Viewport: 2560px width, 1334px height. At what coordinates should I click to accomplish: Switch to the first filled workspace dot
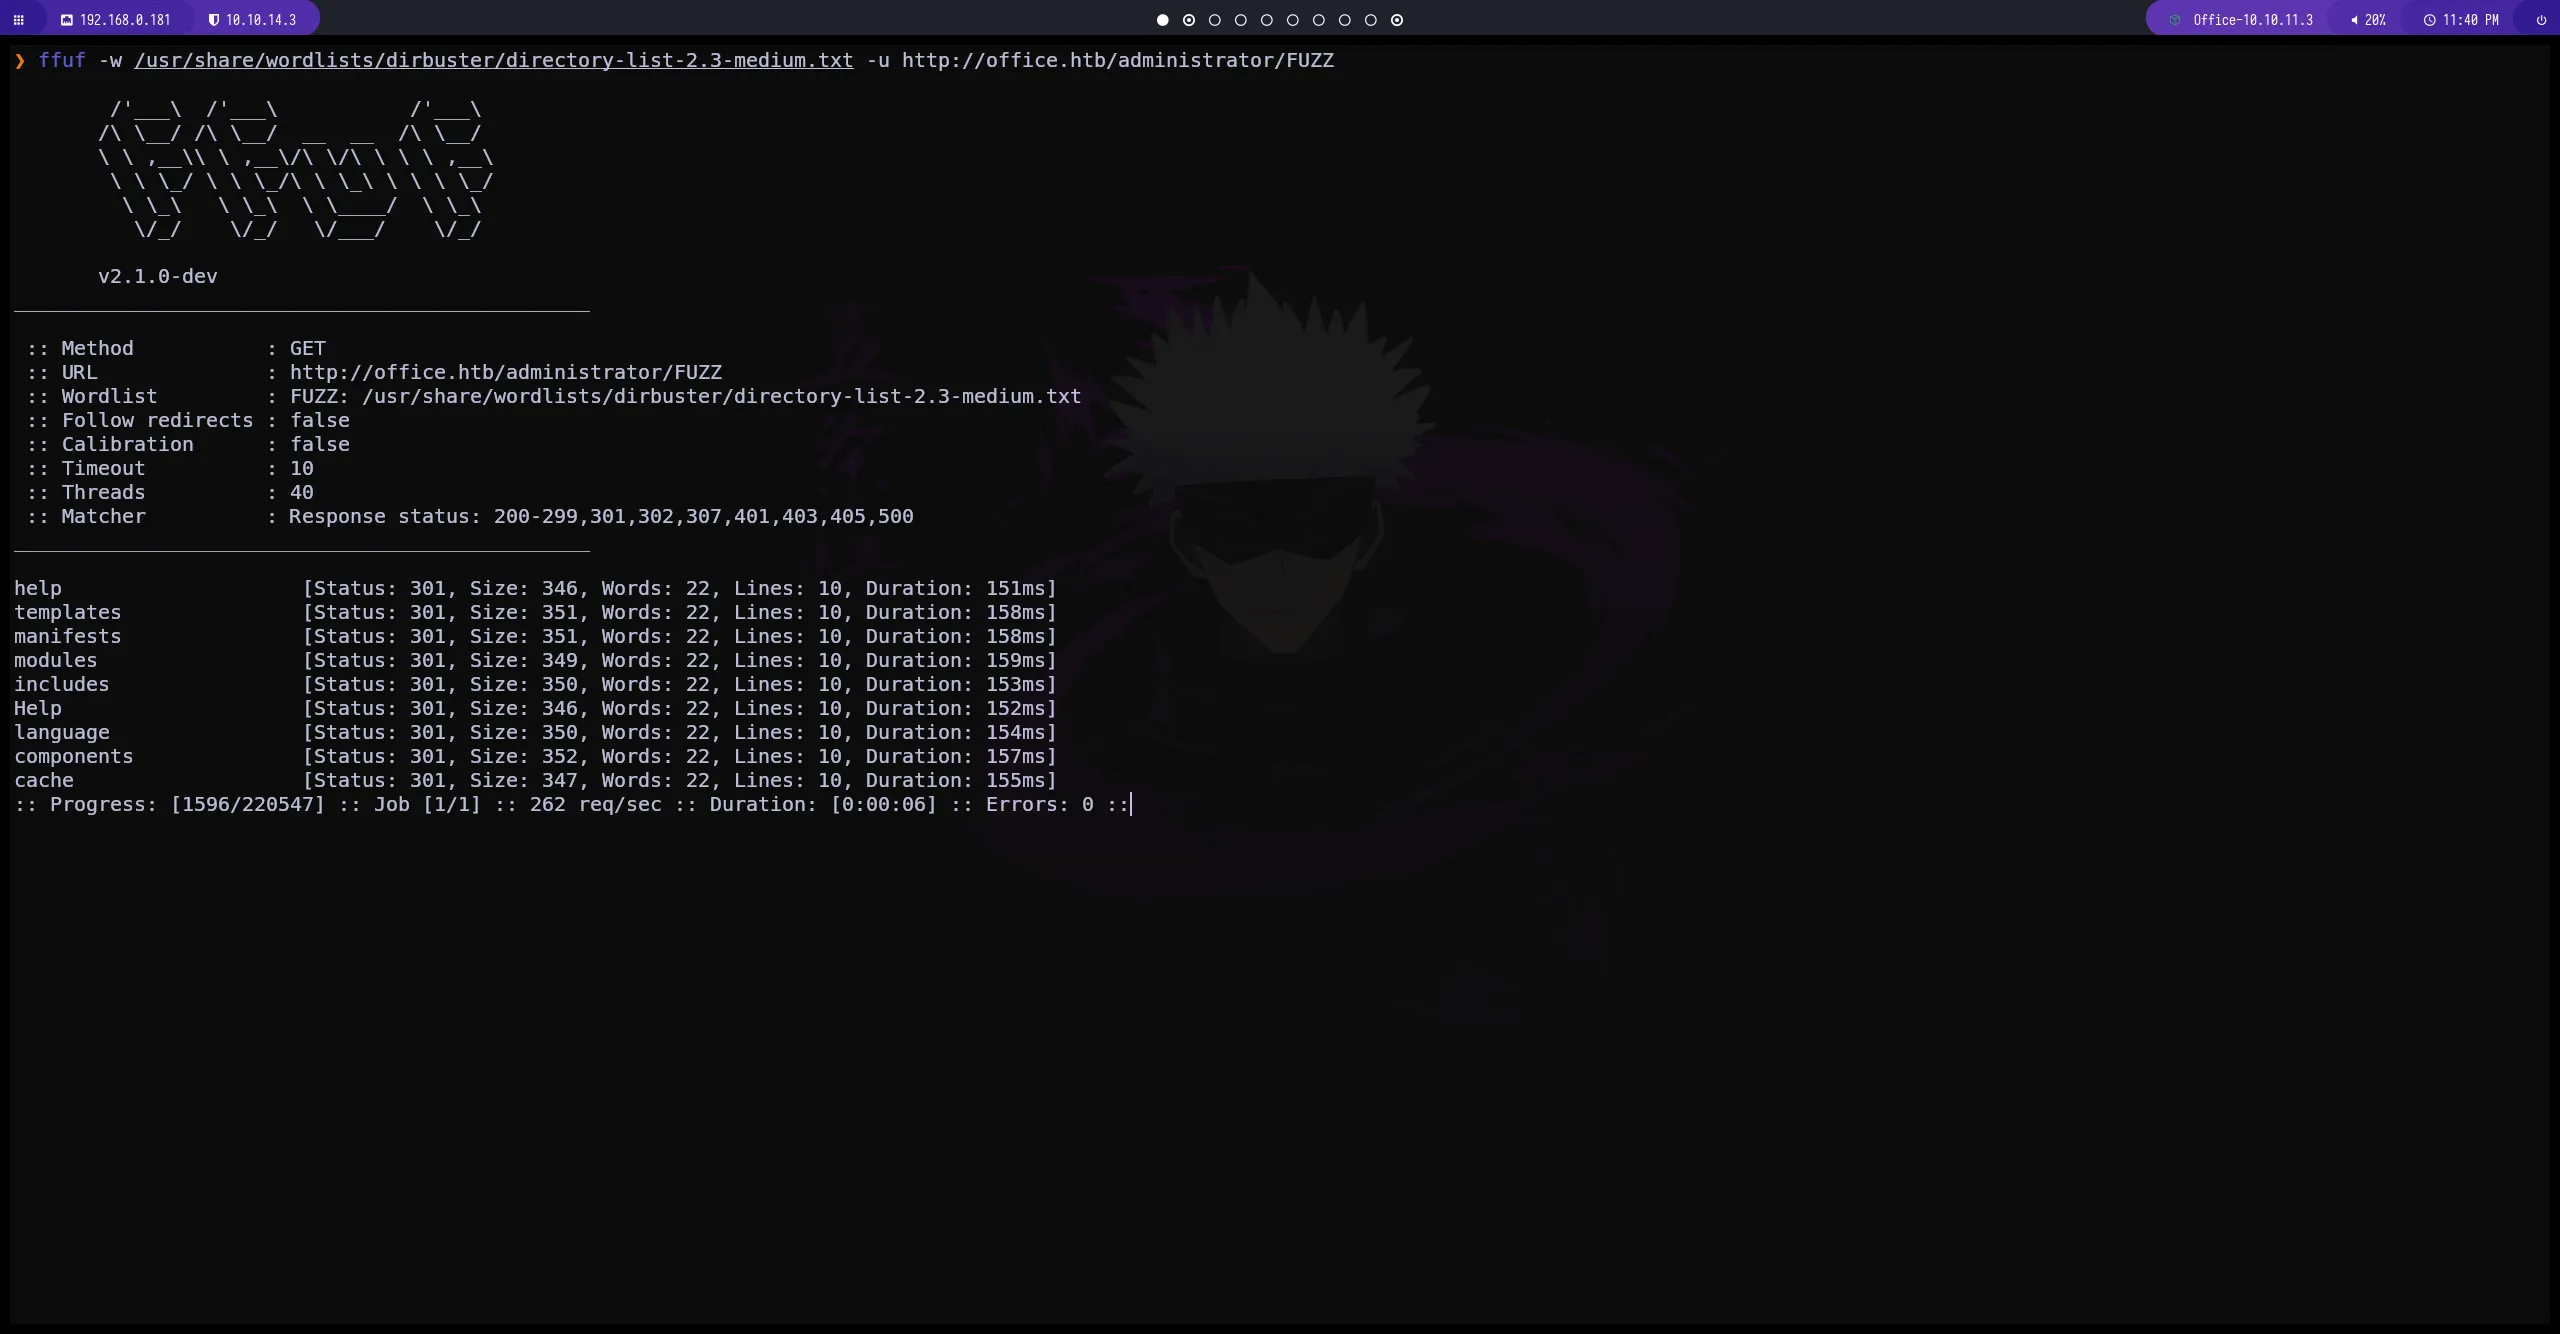coord(1162,20)
